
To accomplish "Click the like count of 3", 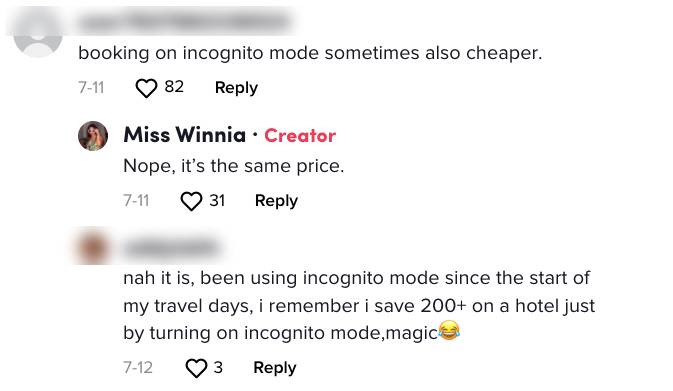I will (218, 367).
